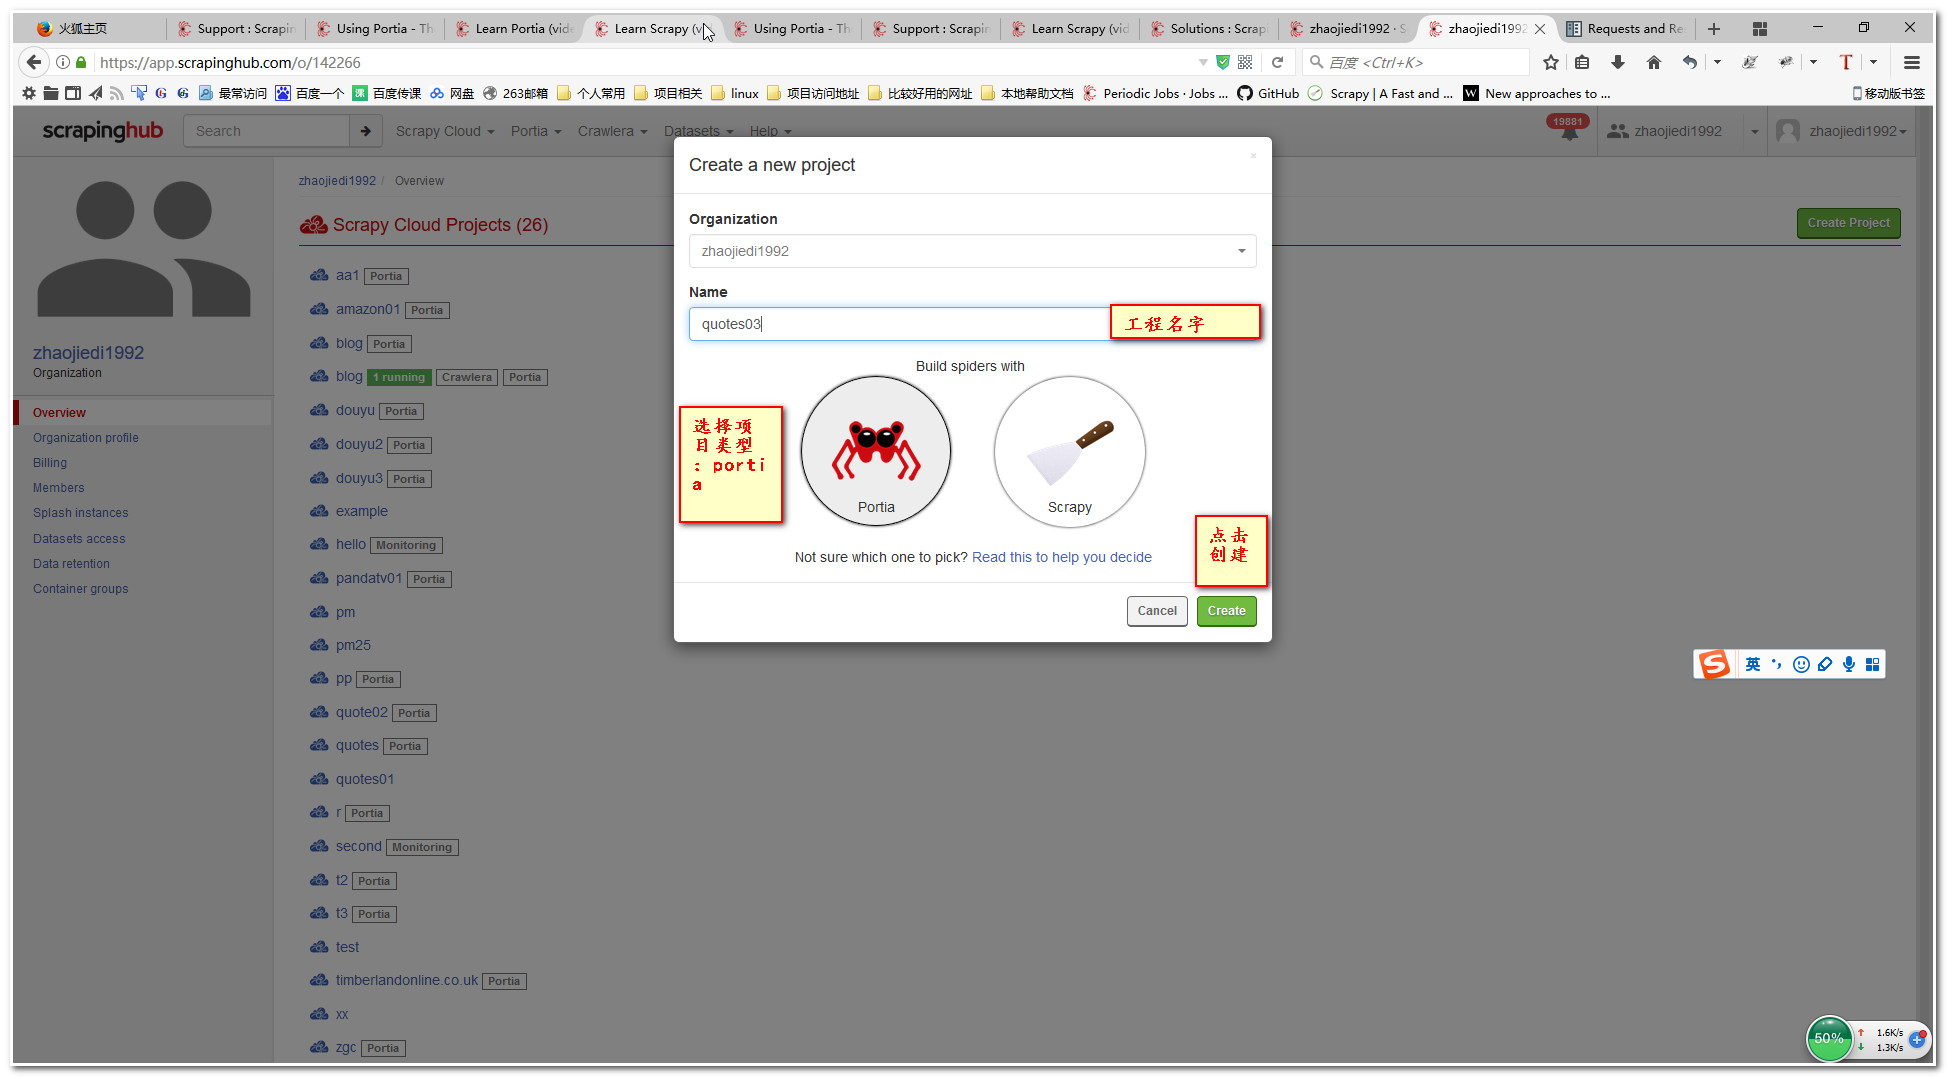Close the Create a new project dialog
The width and height of the screenshot is (1947, 1077).
(x=1253, y=155)
